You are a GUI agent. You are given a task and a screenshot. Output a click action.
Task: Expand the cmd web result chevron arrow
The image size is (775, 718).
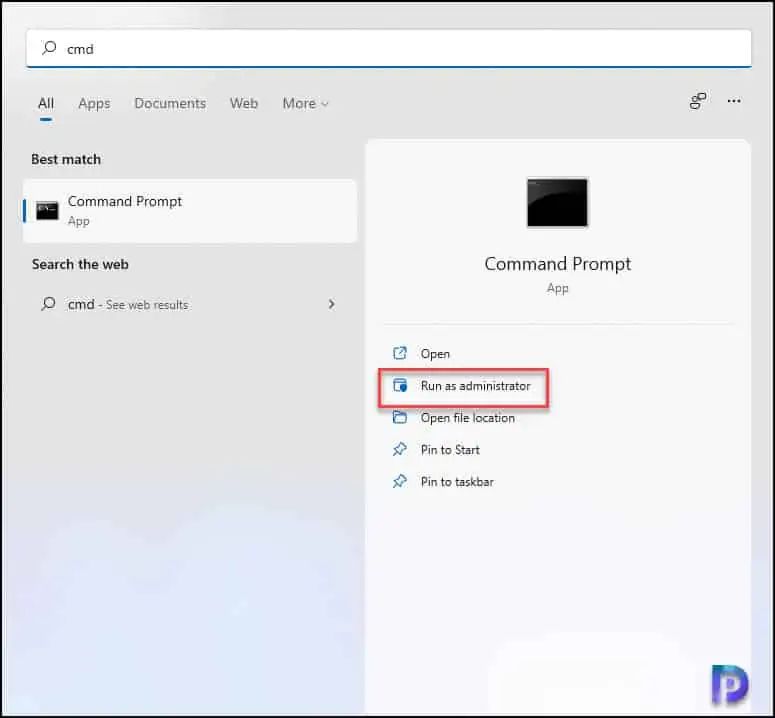(331, 304)
